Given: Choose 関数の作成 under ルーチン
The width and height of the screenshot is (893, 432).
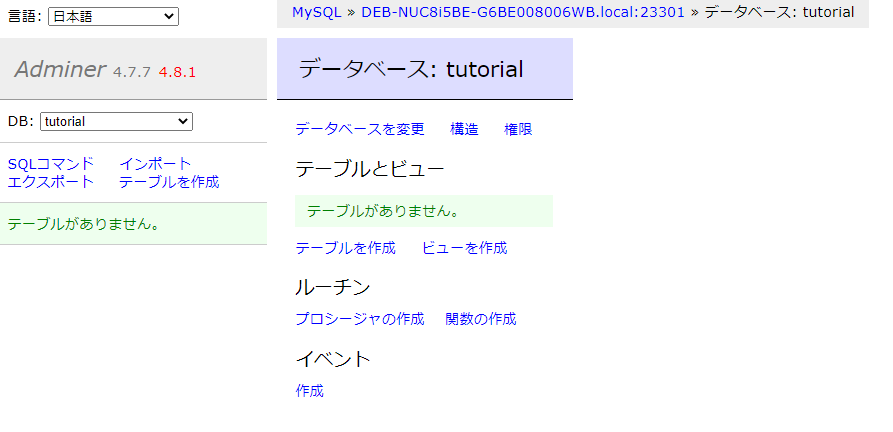Looking at the screenshot, I should [481, 319].
